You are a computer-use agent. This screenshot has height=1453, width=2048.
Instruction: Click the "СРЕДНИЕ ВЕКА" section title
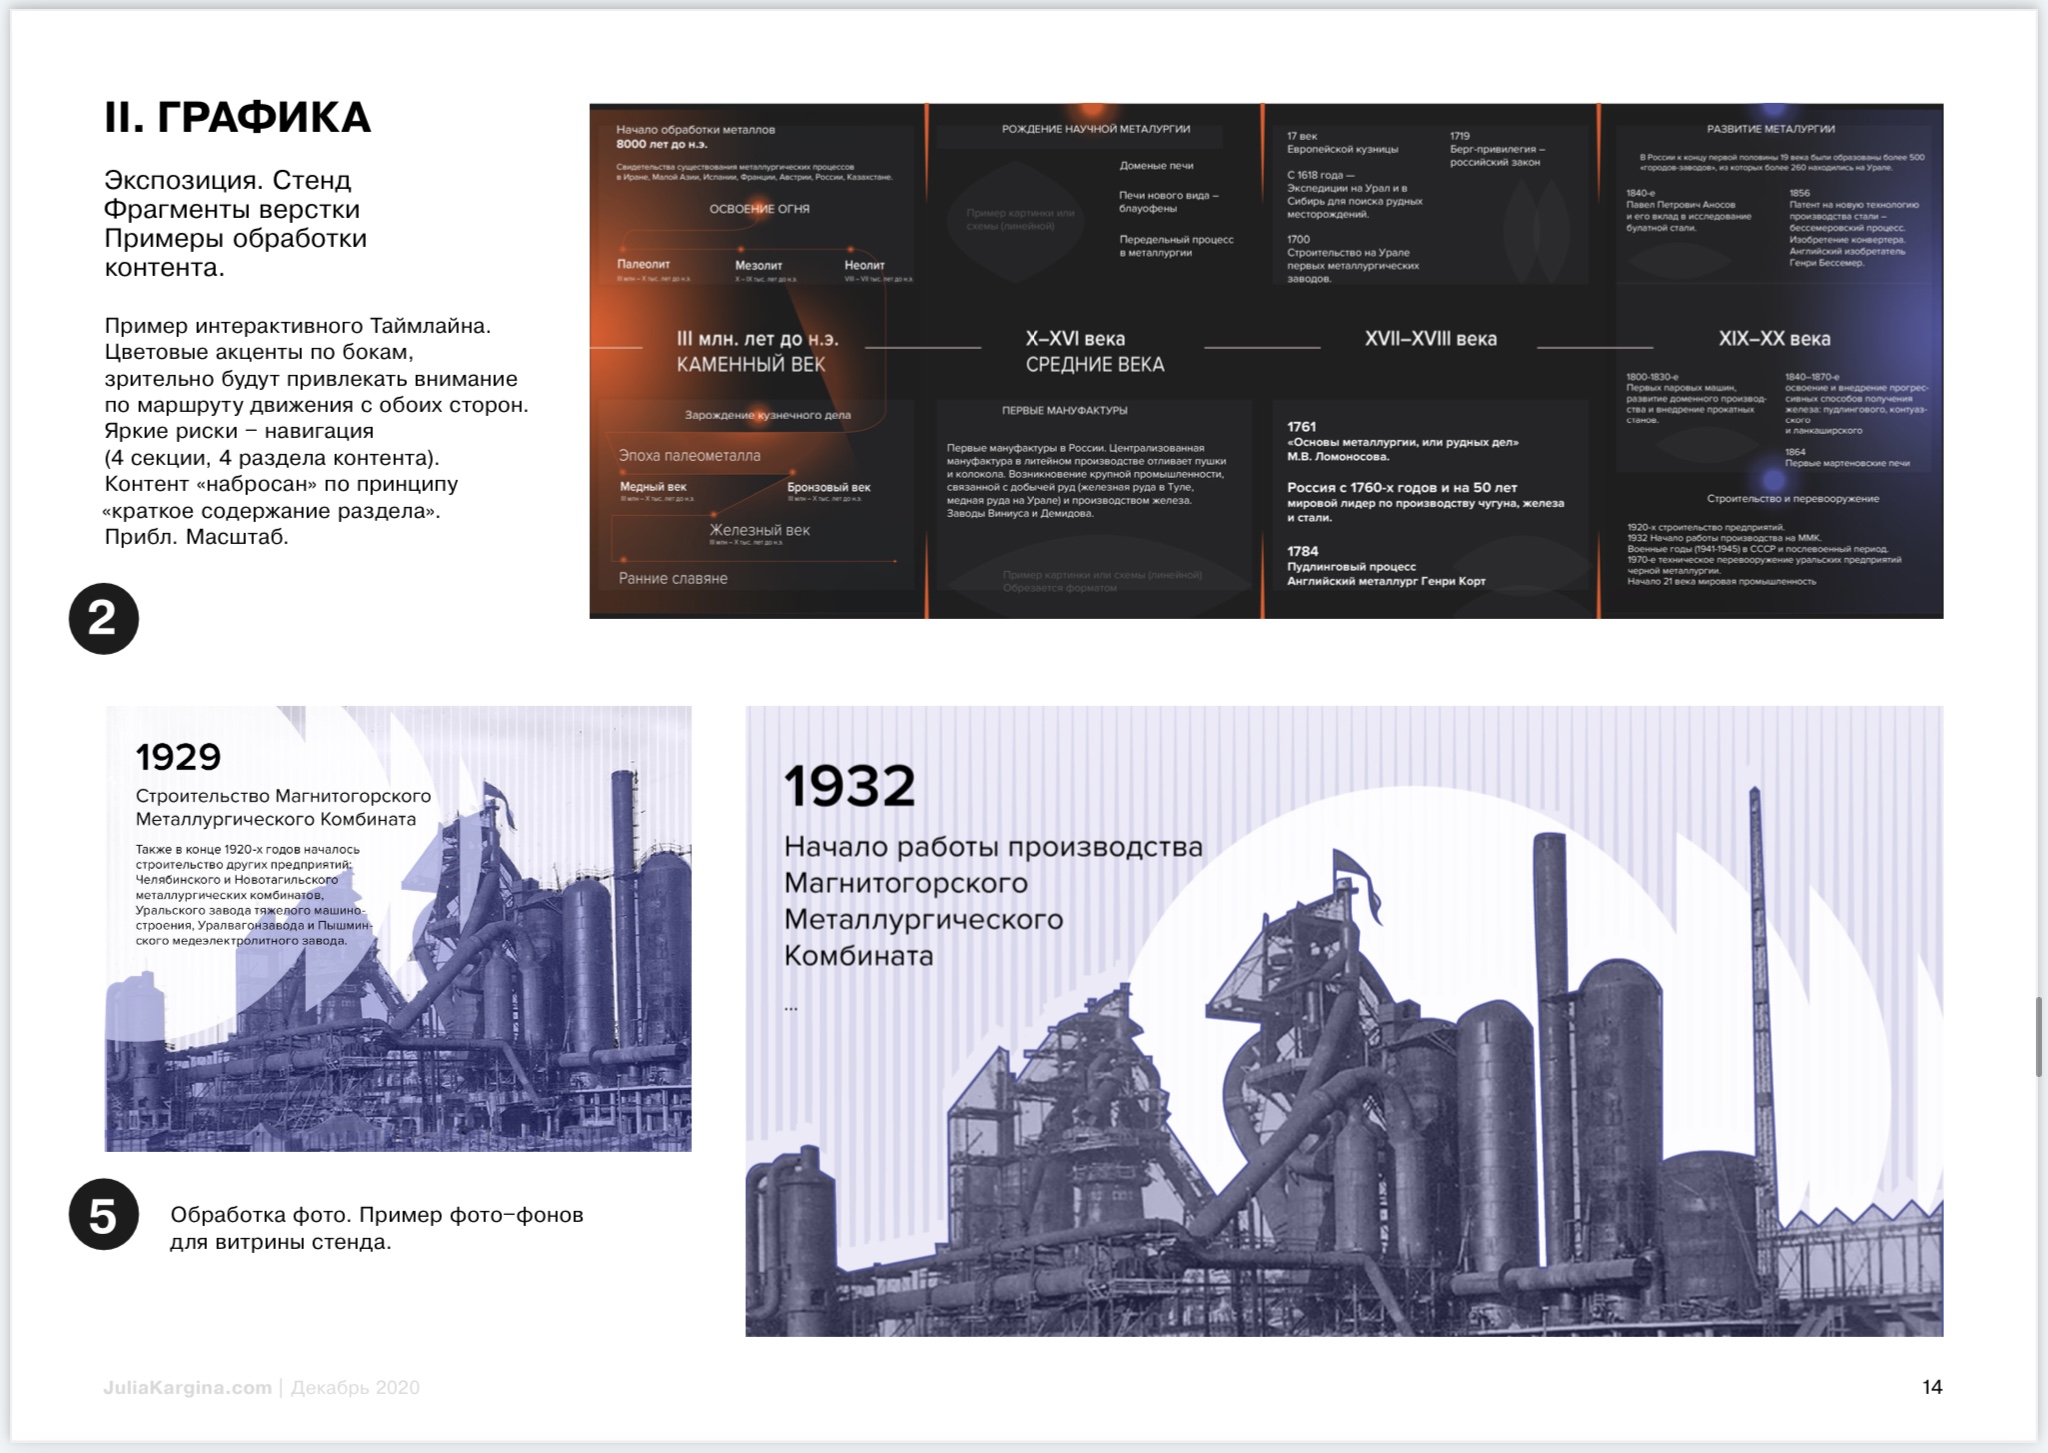[x=1095, y=365]
